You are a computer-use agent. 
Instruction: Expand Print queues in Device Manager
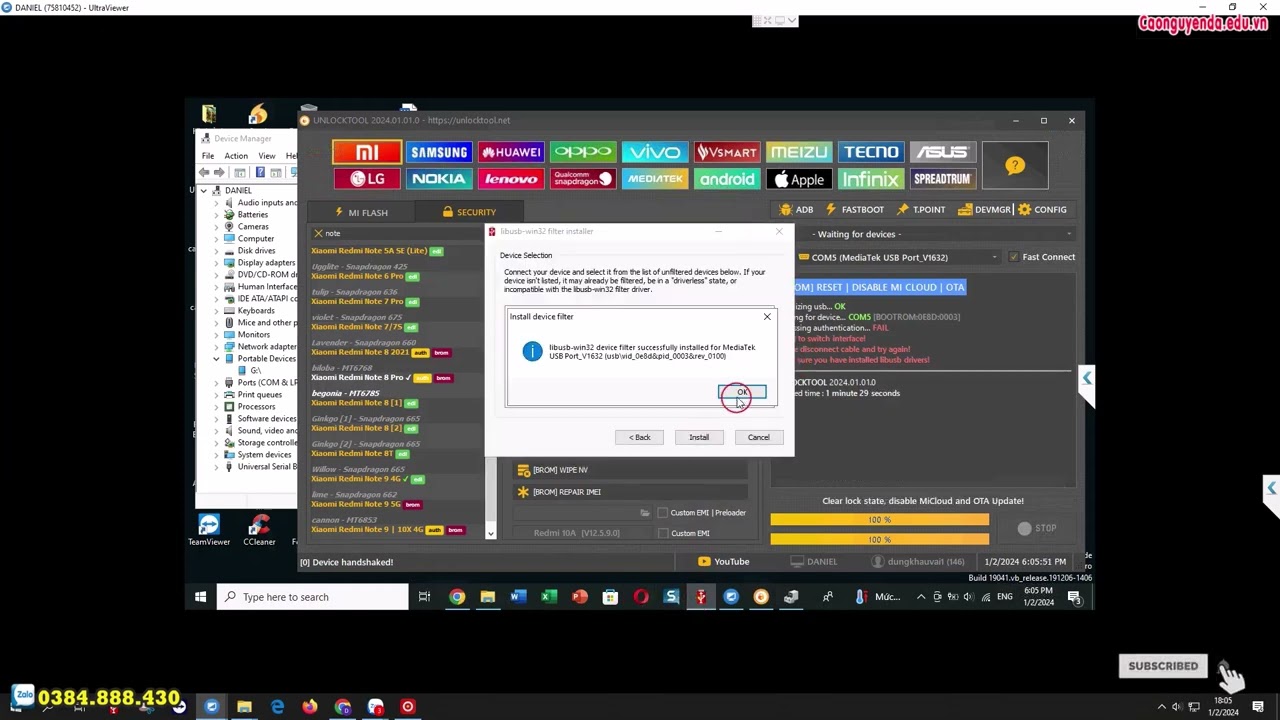click(216, 394)
